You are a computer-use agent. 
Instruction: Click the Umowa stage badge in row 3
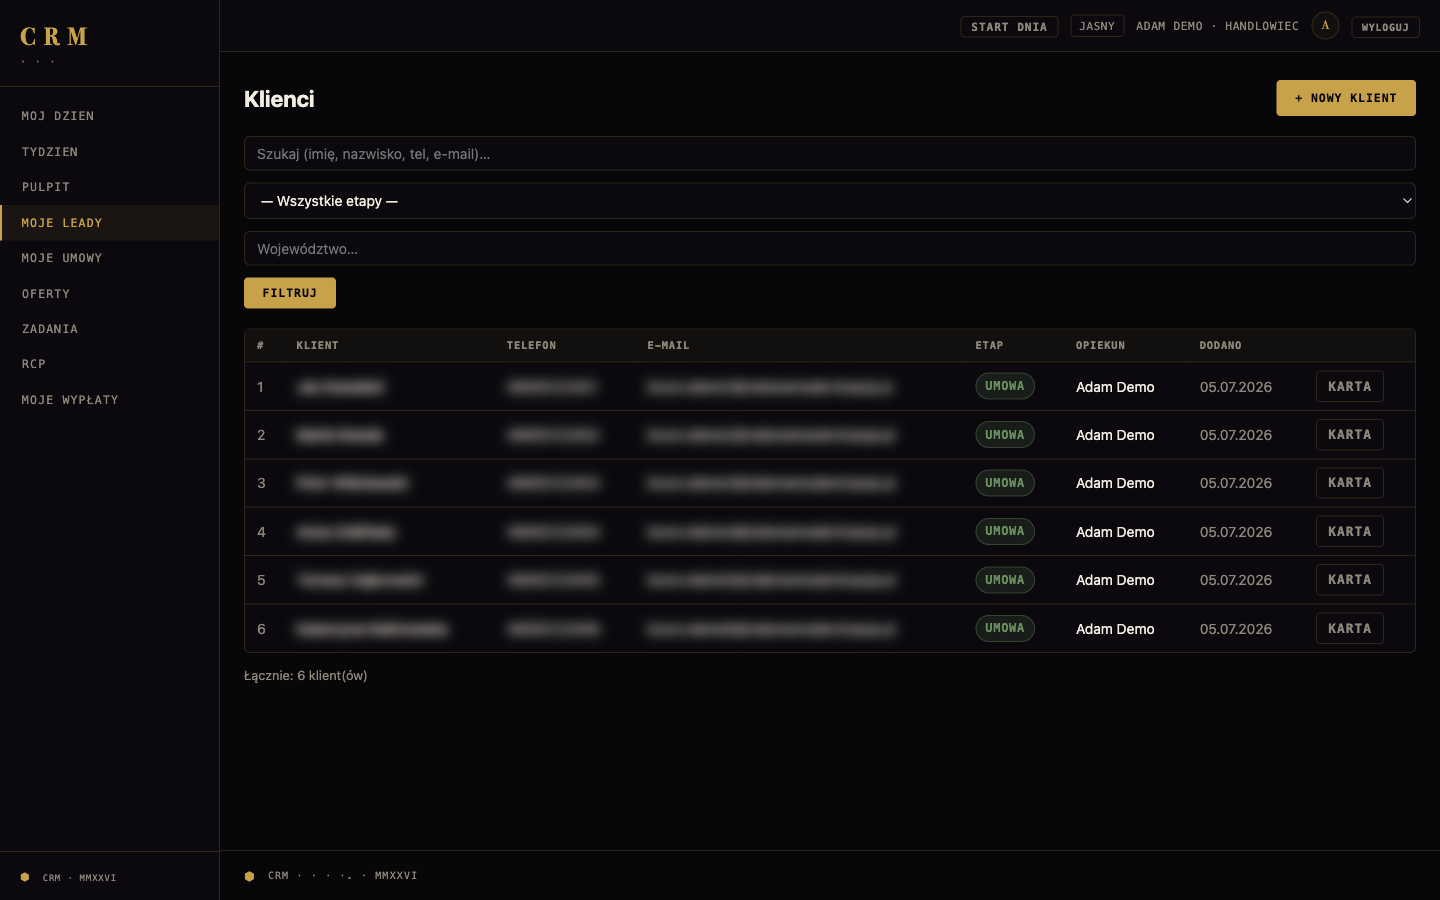point(1005,483)
